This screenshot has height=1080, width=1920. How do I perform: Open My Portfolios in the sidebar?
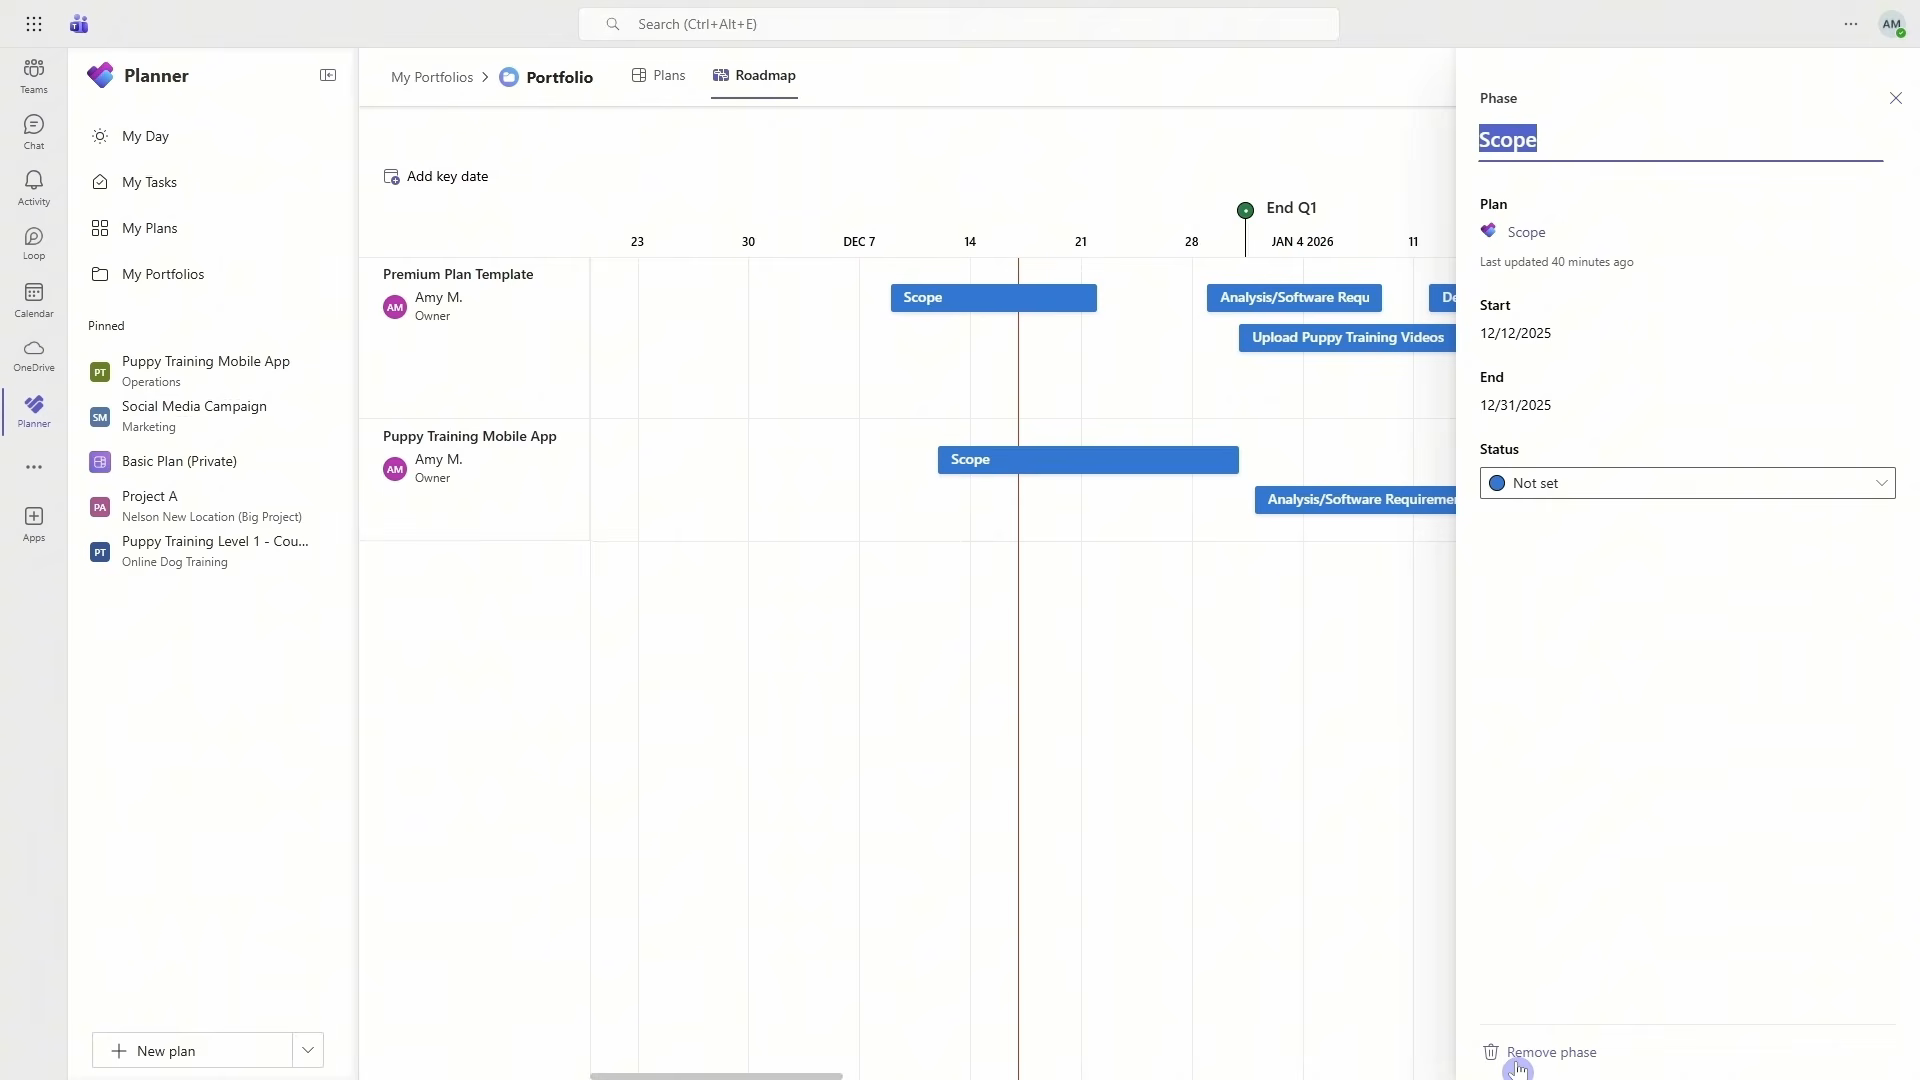point(163,274)
